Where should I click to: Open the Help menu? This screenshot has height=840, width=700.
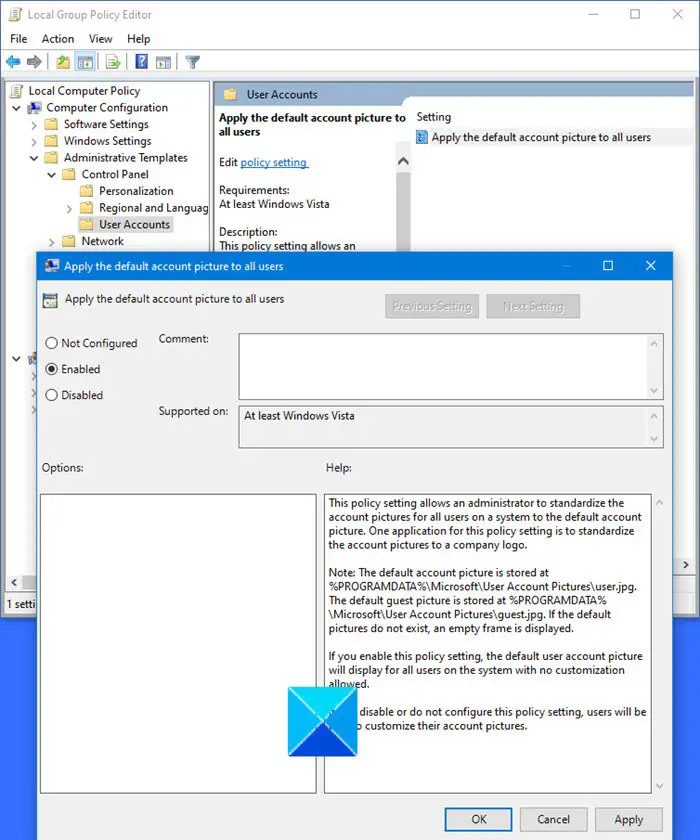(139, 39)
